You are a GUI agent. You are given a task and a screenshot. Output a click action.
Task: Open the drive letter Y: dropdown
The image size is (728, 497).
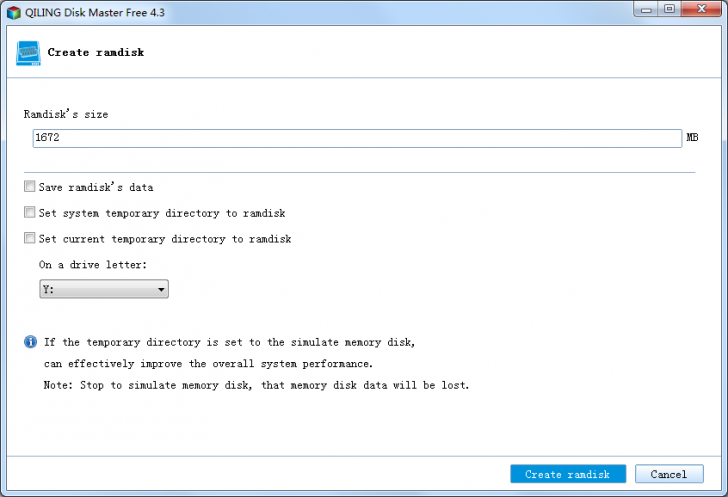point(104,289)
